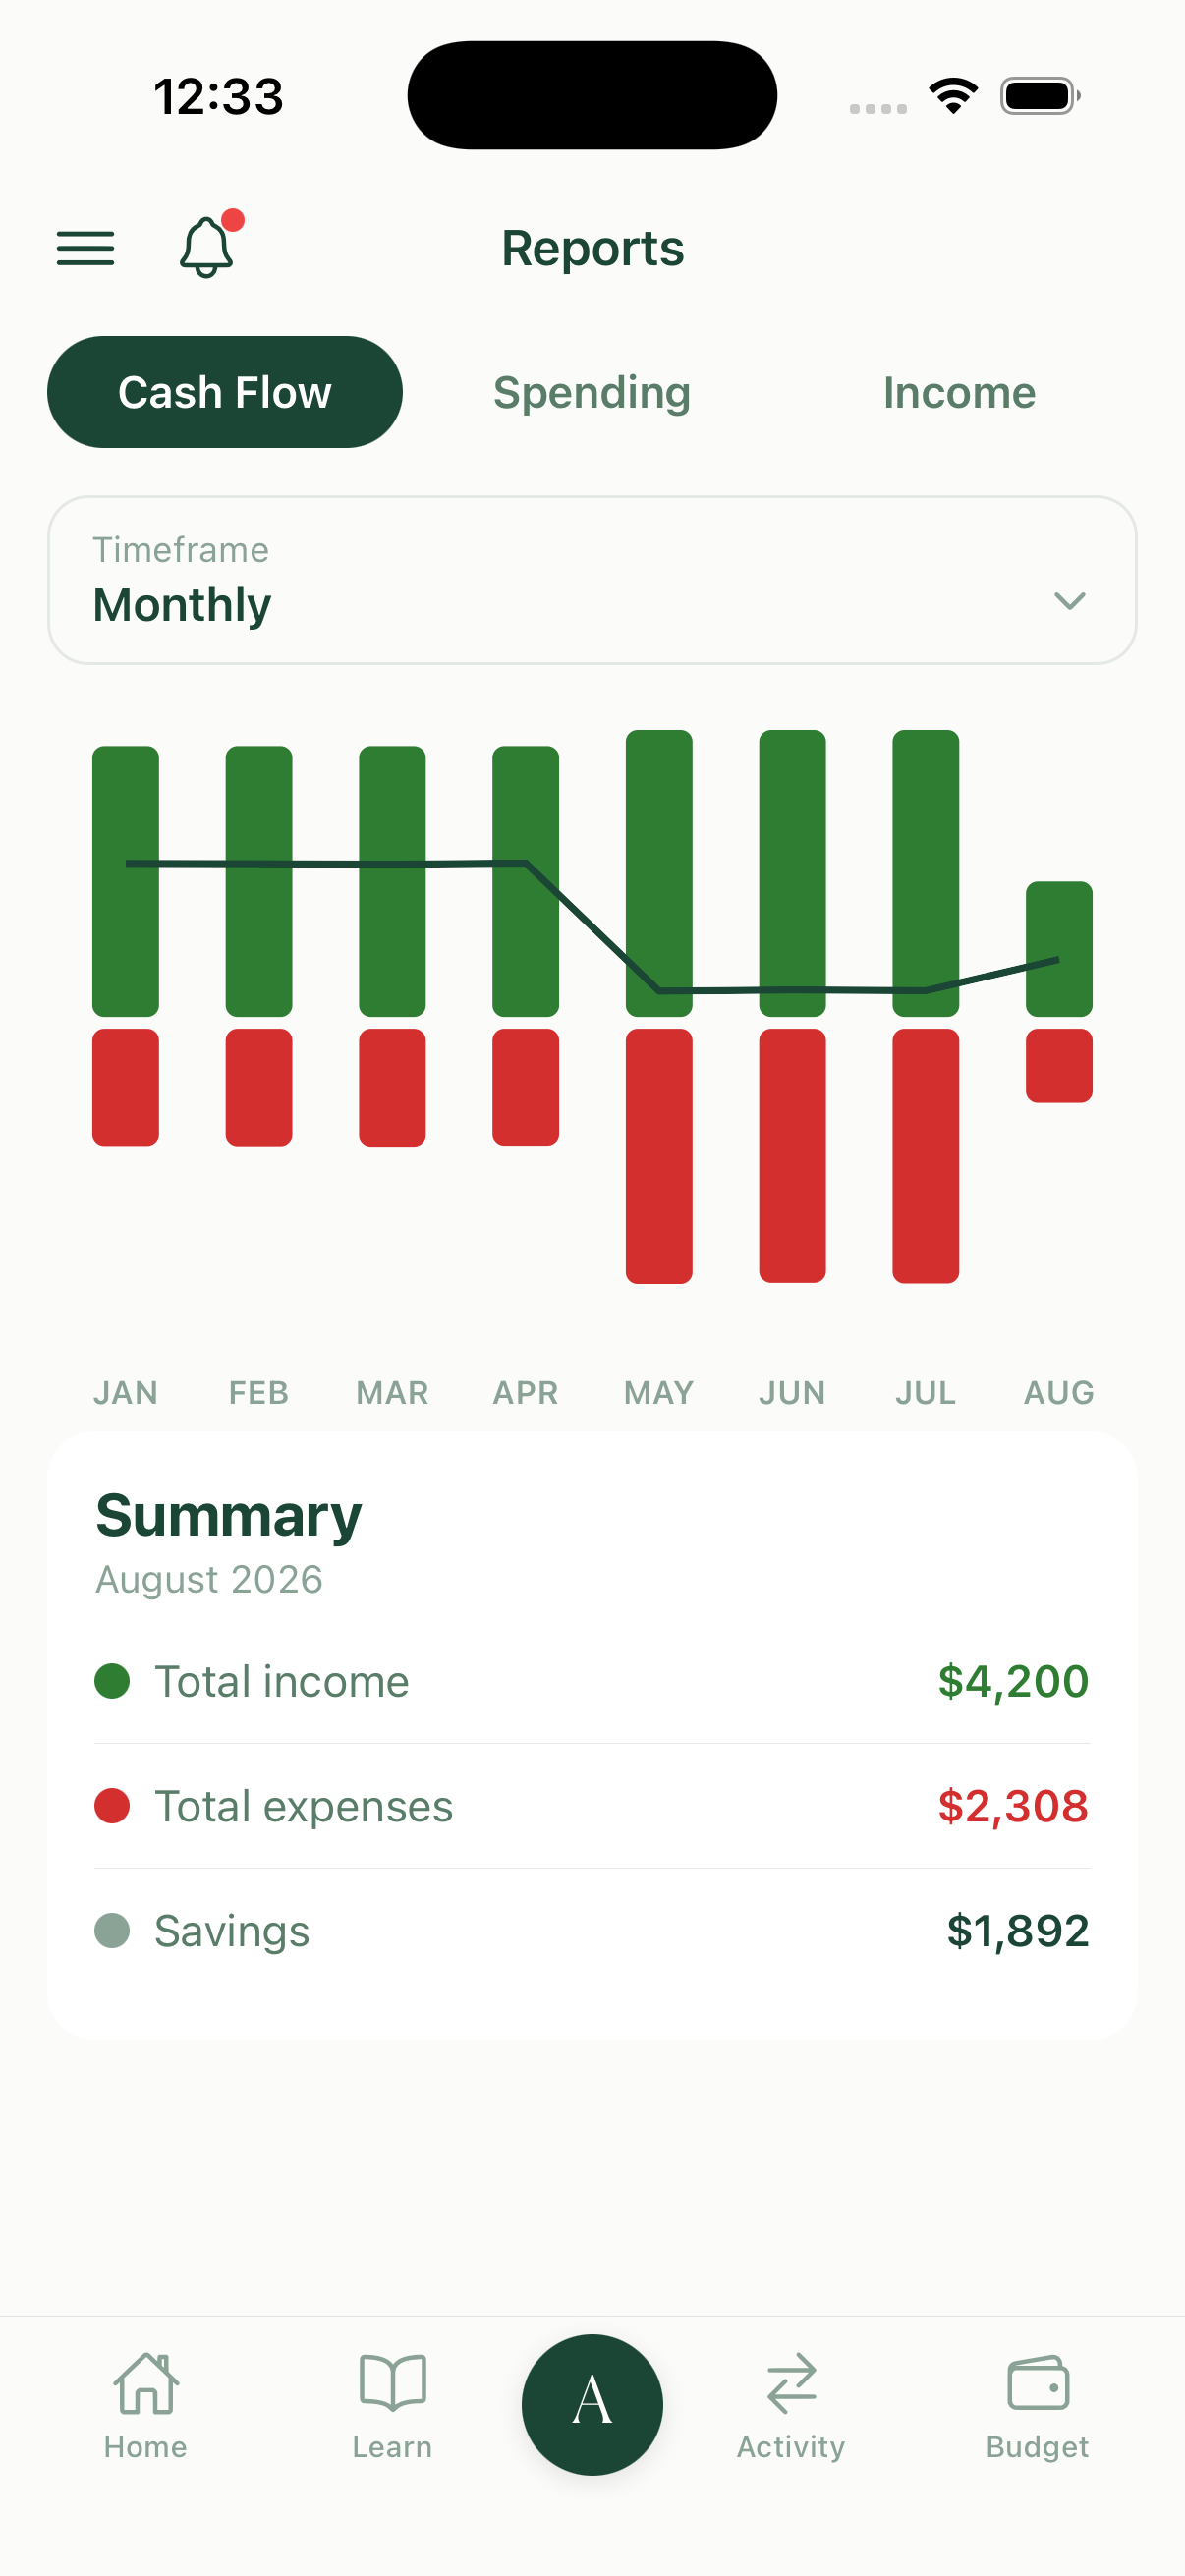Open the Learn book icon

(392, 2384)
